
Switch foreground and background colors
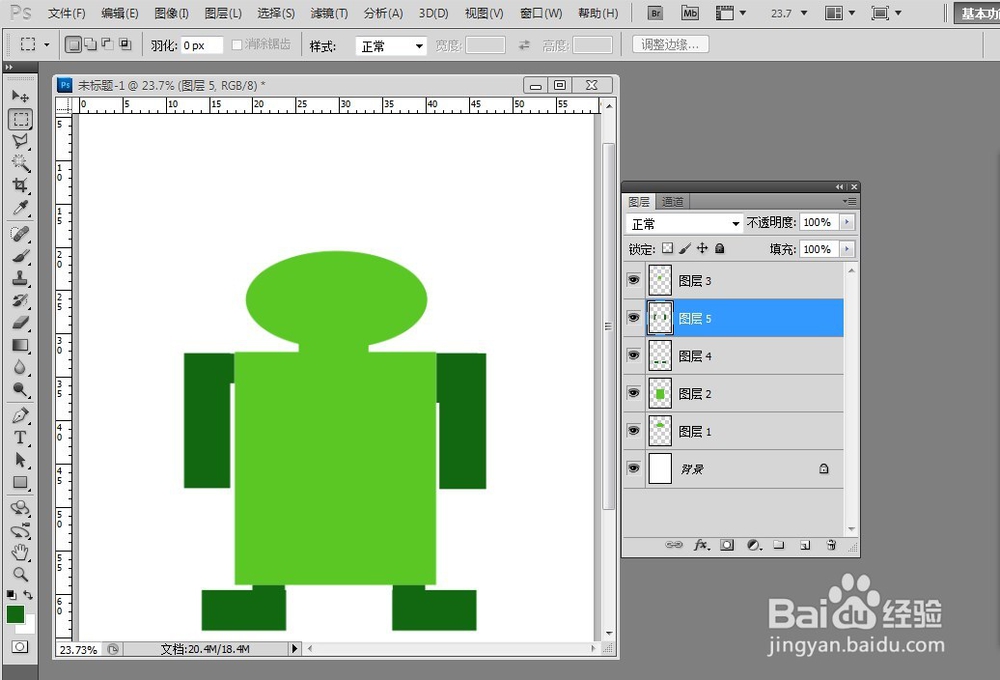pyautogui.click(x=28, y=595)
